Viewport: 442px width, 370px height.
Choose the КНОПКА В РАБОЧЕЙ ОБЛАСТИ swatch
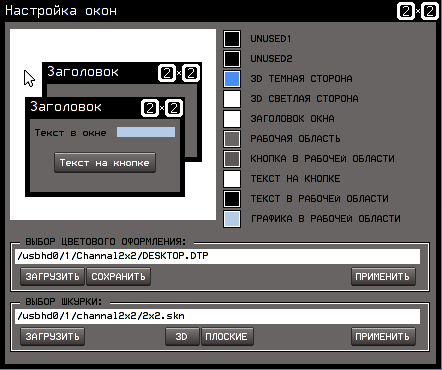coord(232,159)
